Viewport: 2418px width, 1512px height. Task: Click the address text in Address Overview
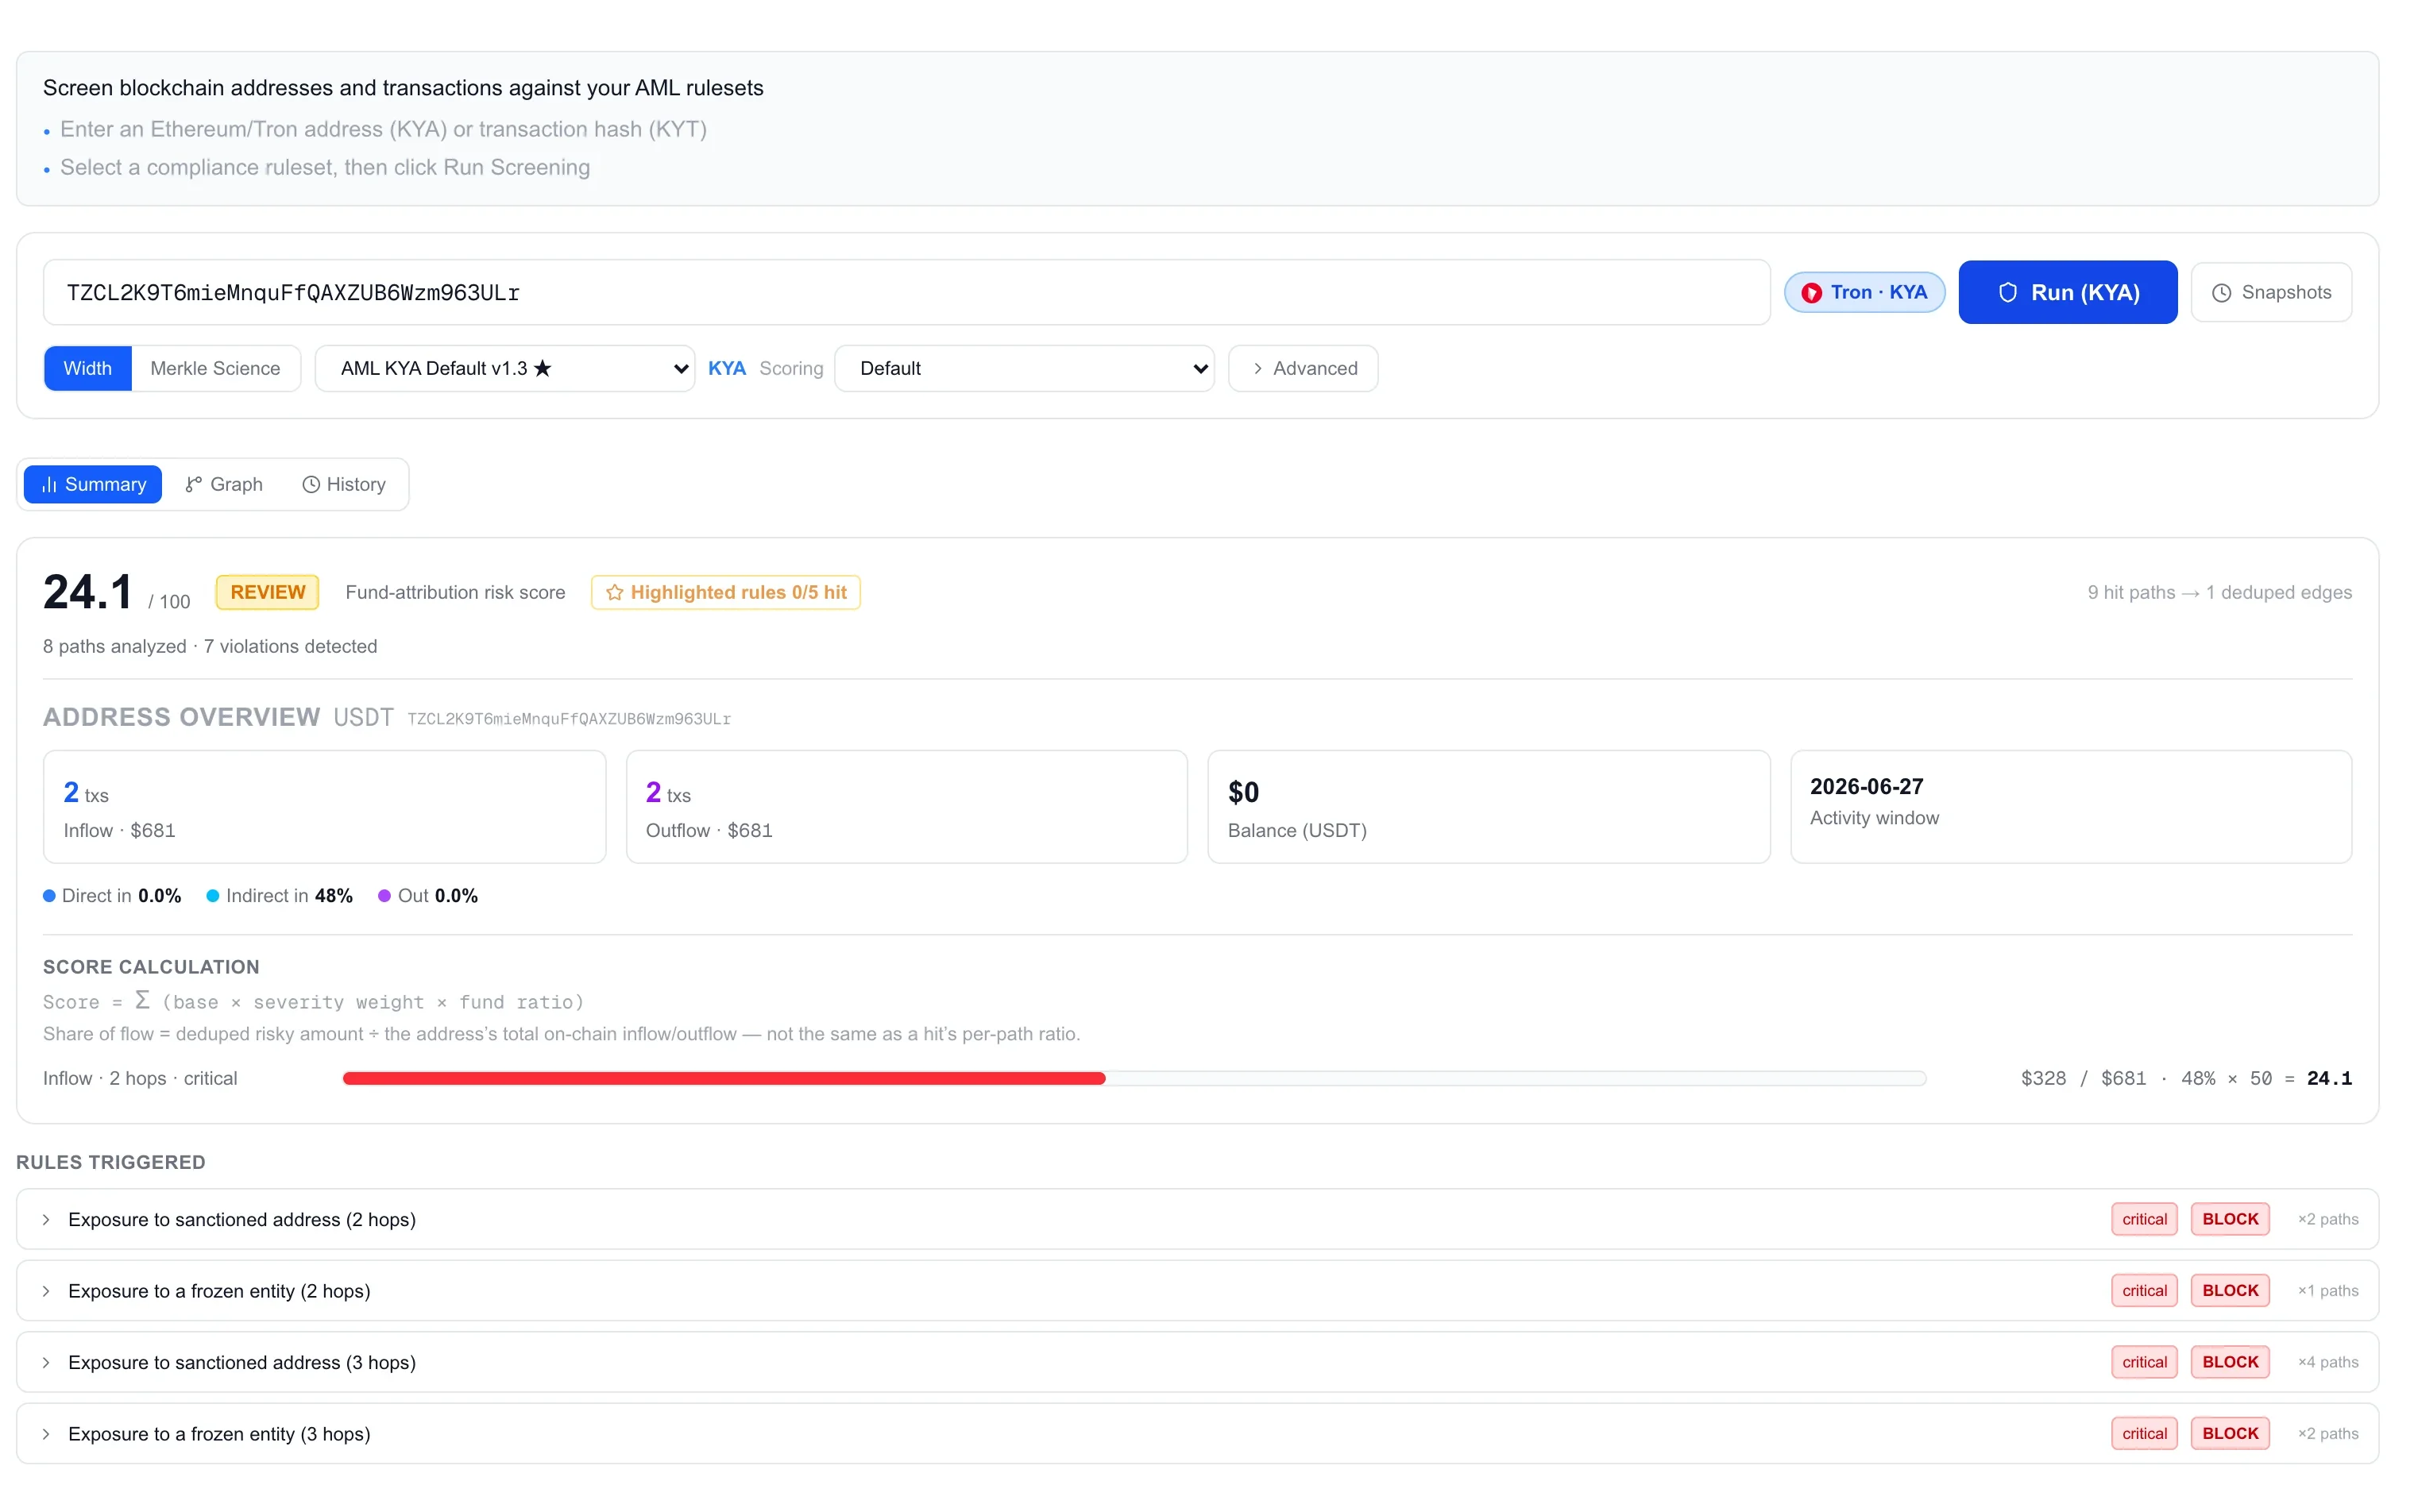point(569,719)
